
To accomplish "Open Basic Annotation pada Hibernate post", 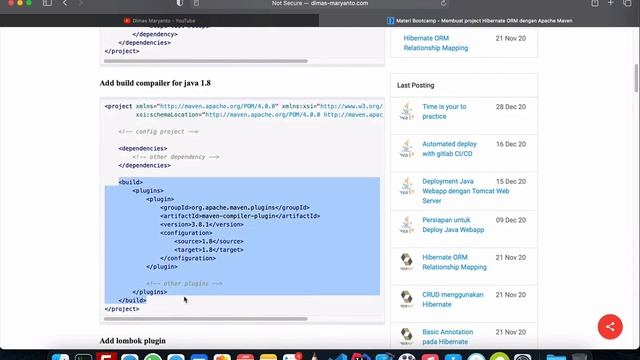I will pos(447,337).
